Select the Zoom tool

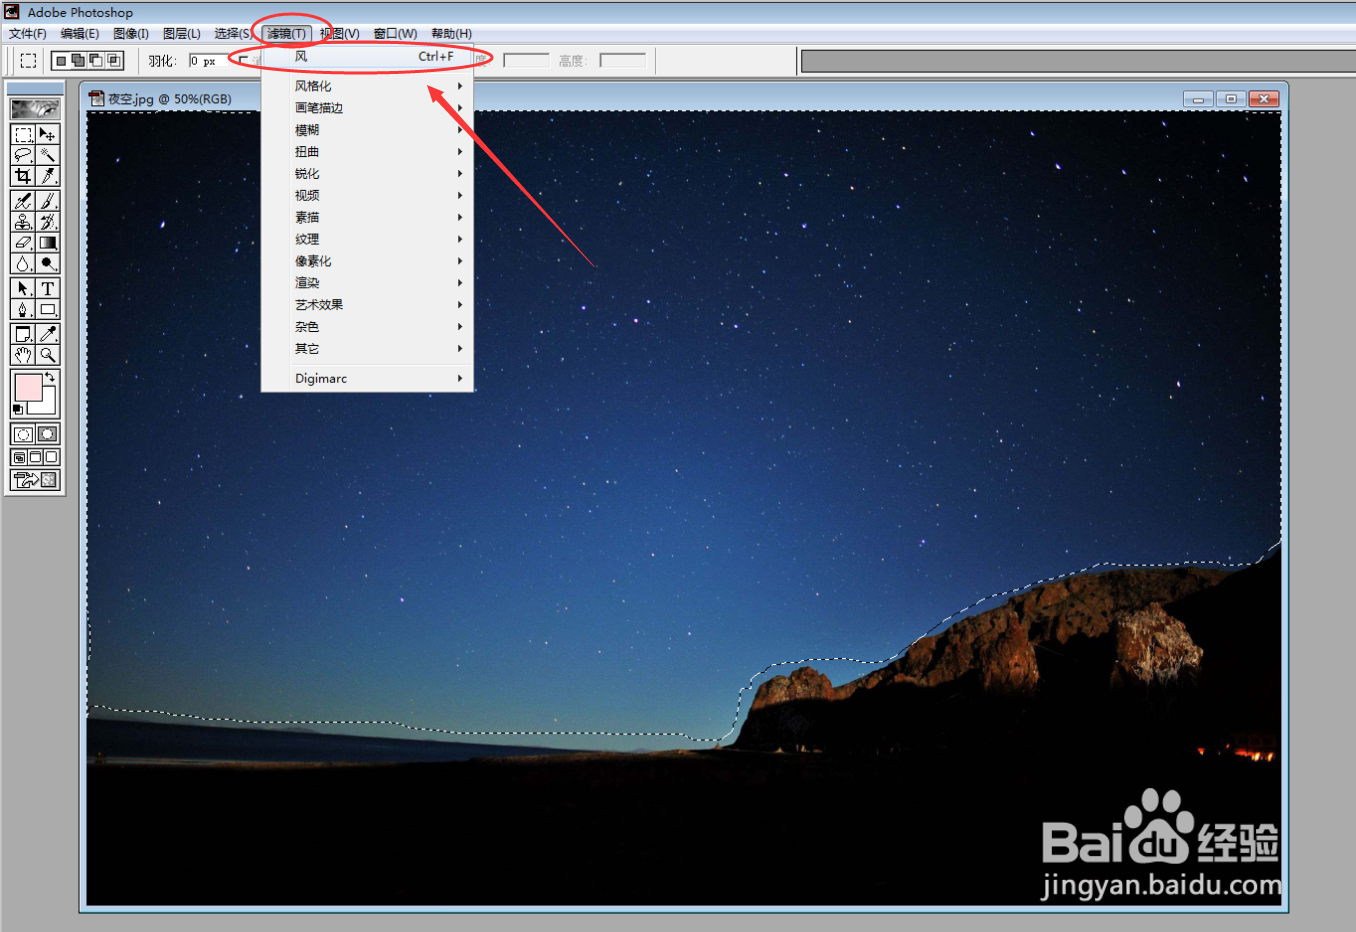pyautogui.click(x=47, y=356)
